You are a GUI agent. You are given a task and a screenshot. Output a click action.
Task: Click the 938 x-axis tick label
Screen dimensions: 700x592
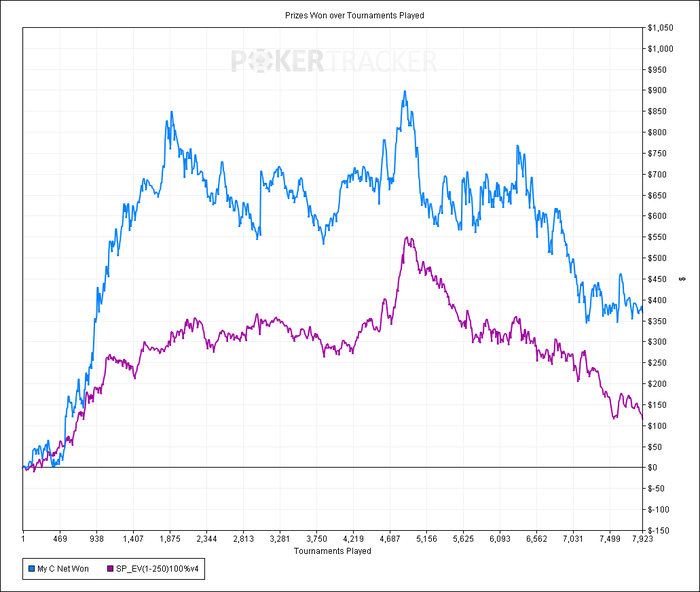pos(96,539)
